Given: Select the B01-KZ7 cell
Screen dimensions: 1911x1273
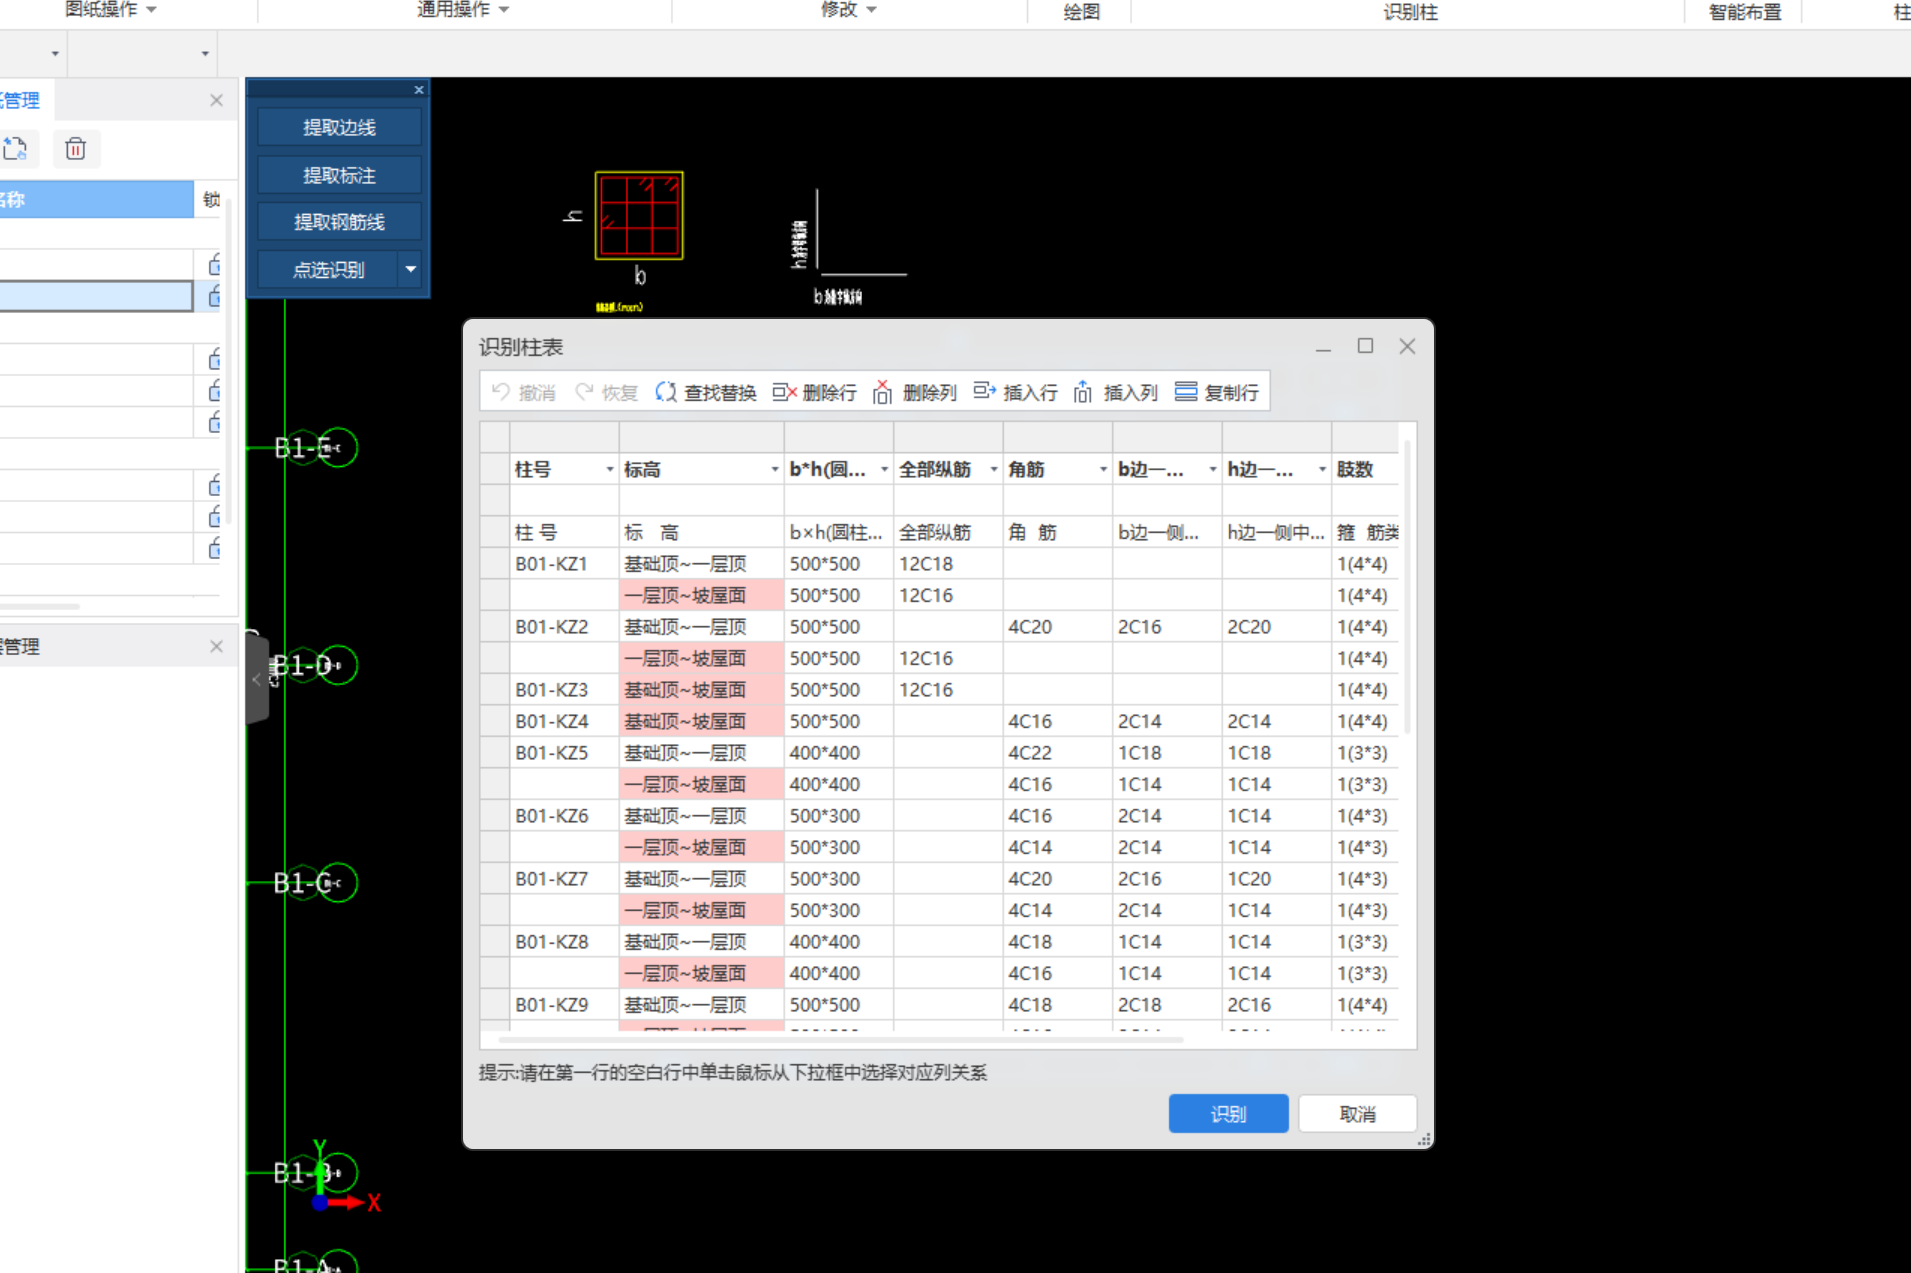Looking at the screenshot, I should pos(564,879).
